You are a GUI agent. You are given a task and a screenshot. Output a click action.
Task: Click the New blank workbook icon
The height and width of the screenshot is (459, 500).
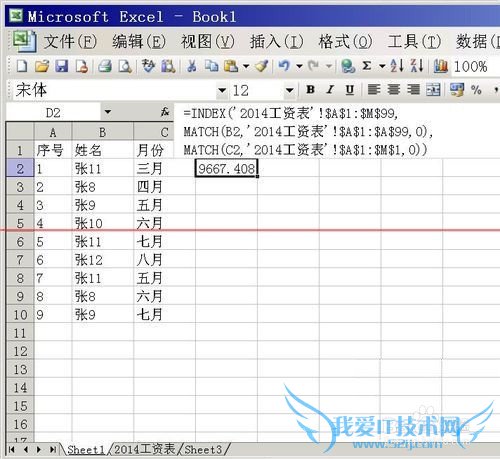pyautogui.click(x=22, y=66)
